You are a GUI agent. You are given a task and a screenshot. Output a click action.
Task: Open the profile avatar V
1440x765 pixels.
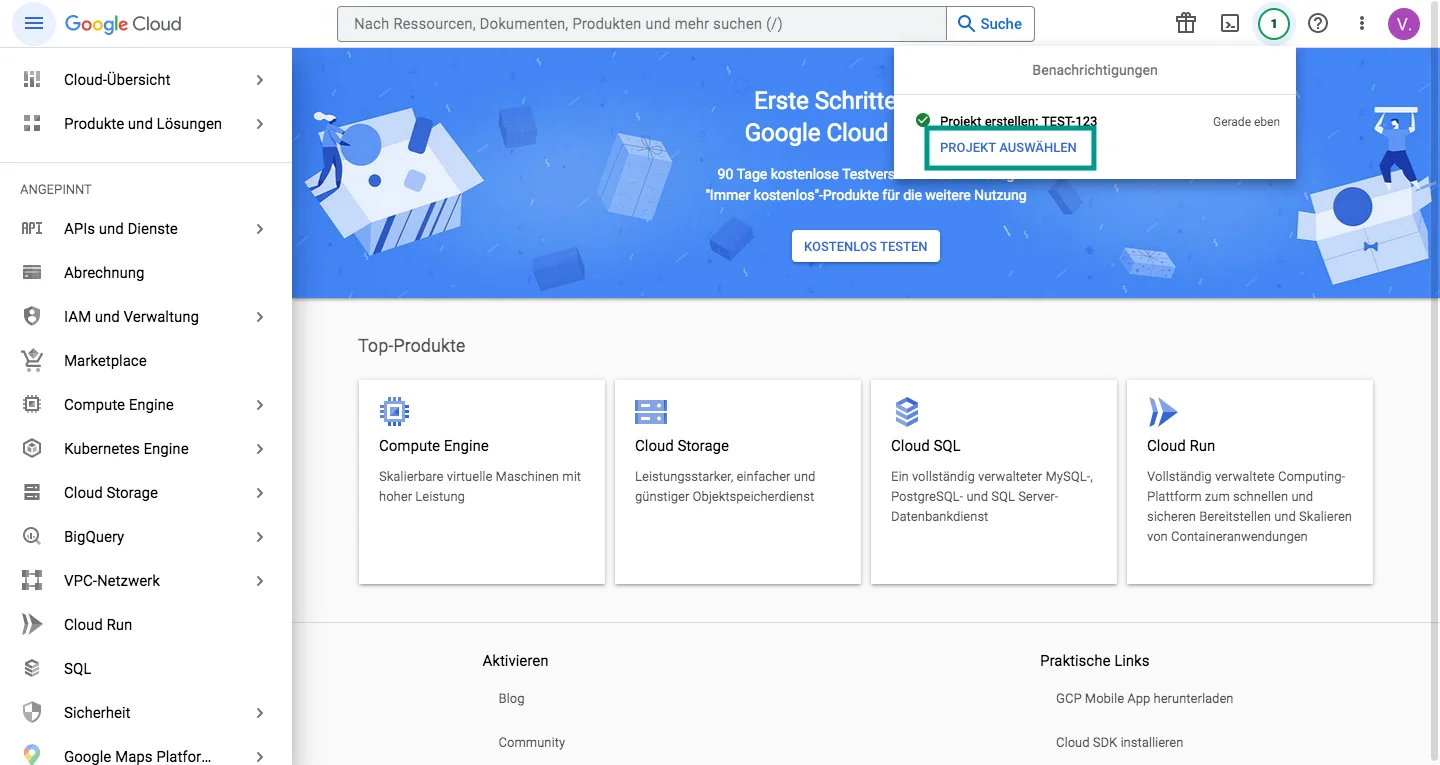(1404, 23)
